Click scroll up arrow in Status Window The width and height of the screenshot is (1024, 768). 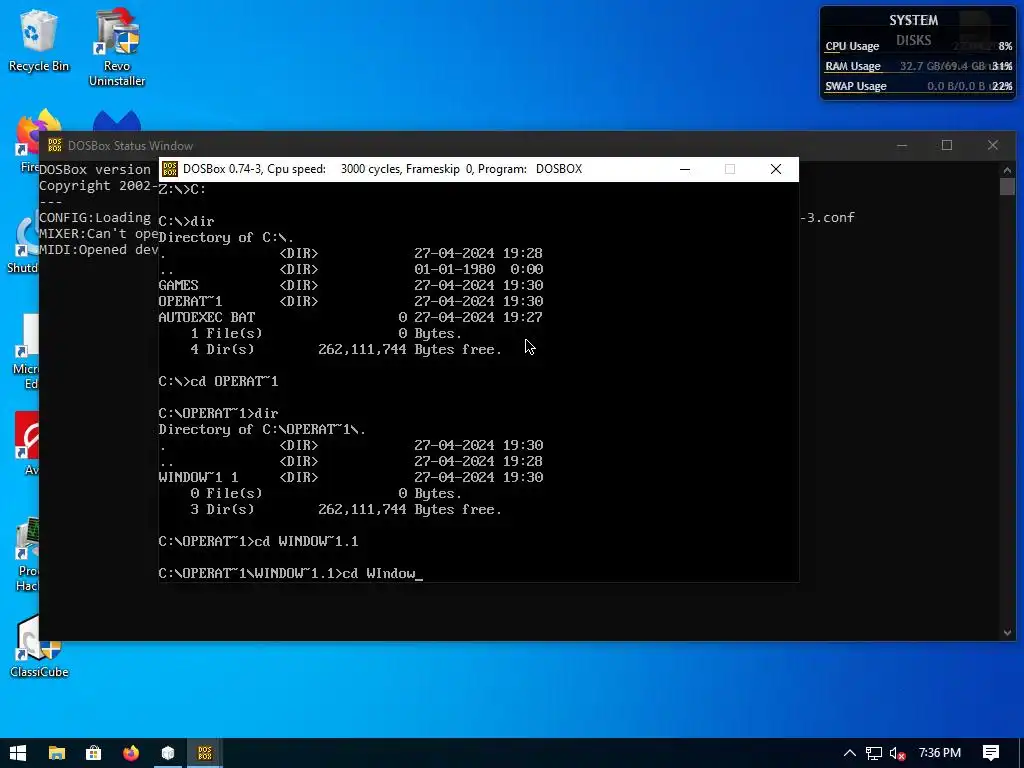click(x=1007, y=170)
